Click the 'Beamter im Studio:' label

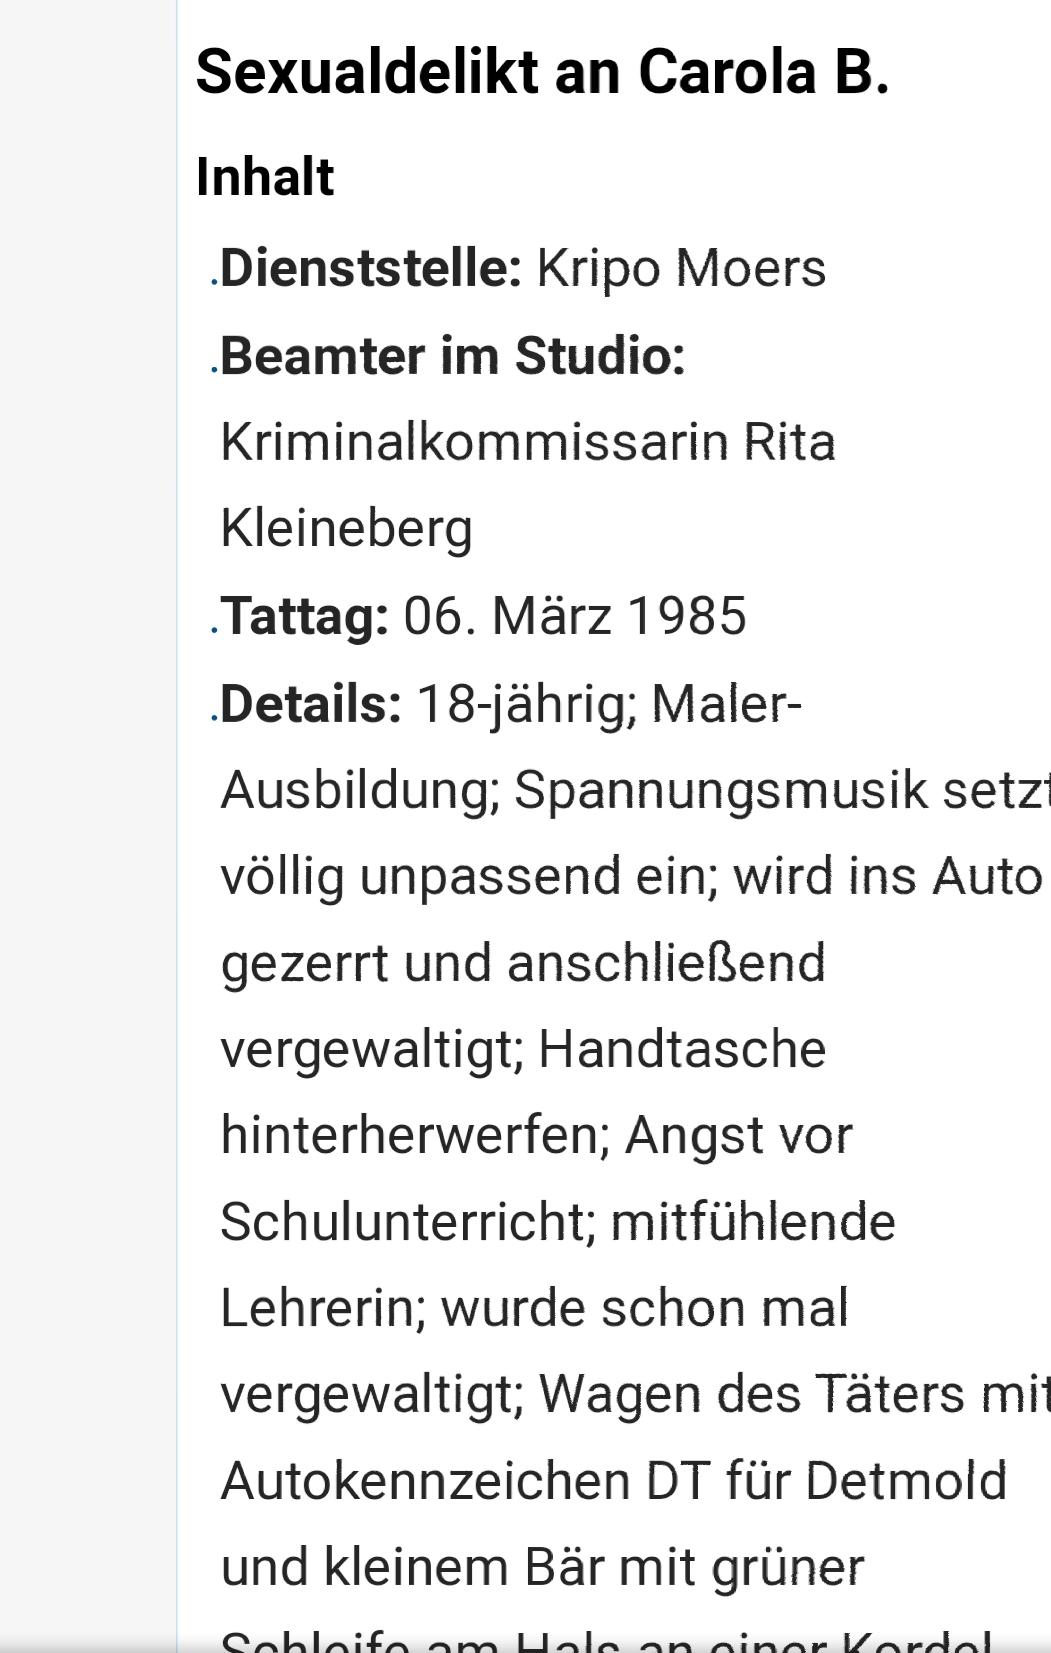453,355
